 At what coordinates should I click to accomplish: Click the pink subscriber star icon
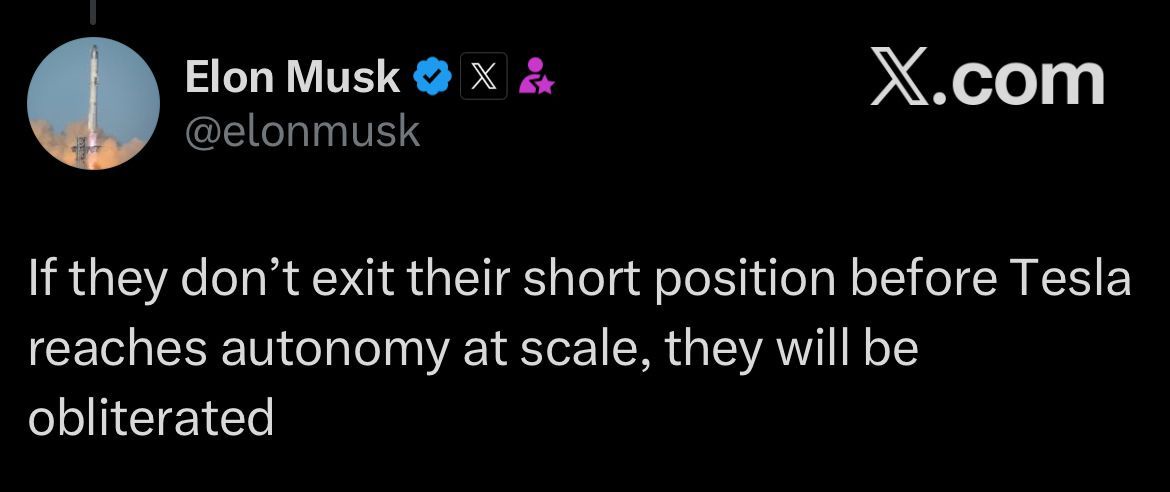click(x=536, y=76)
